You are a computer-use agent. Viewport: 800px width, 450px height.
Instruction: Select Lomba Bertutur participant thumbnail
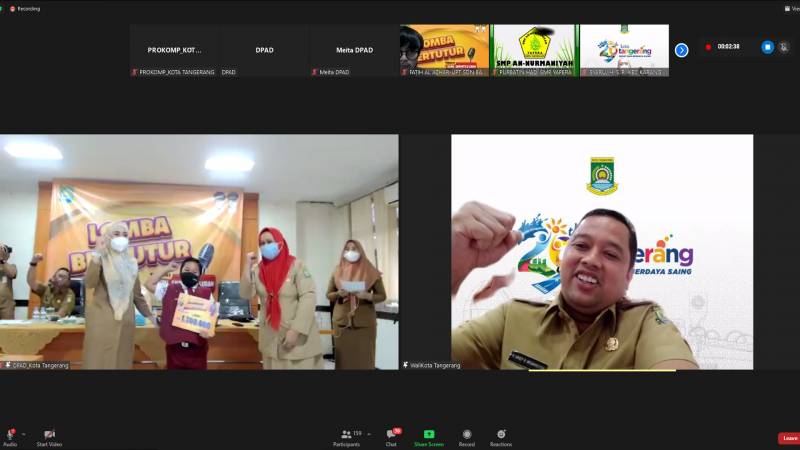[444, 50]
